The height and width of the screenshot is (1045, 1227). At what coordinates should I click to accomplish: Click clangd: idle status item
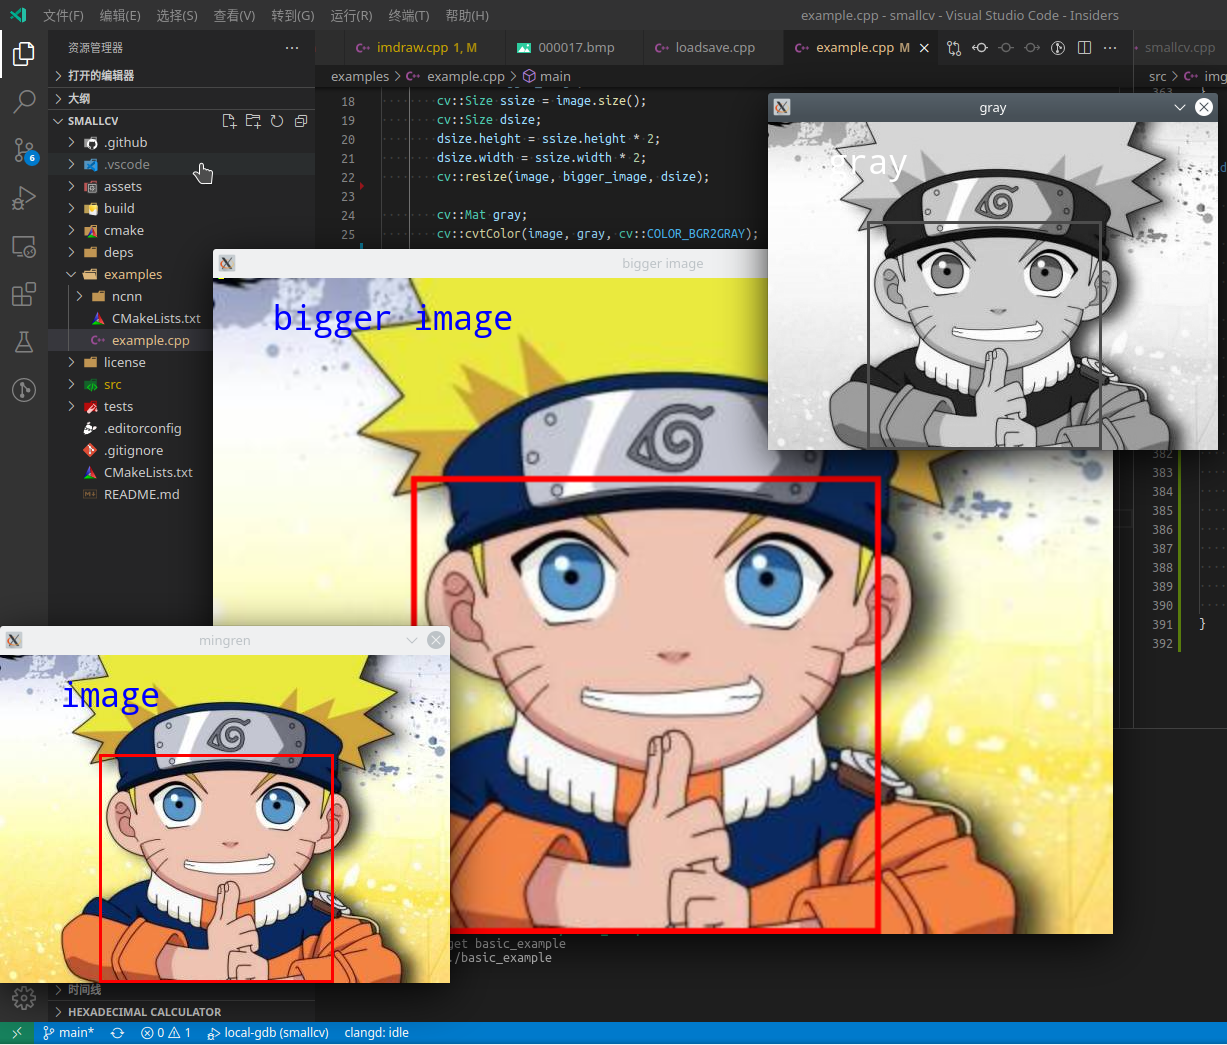pos(376,1033)
